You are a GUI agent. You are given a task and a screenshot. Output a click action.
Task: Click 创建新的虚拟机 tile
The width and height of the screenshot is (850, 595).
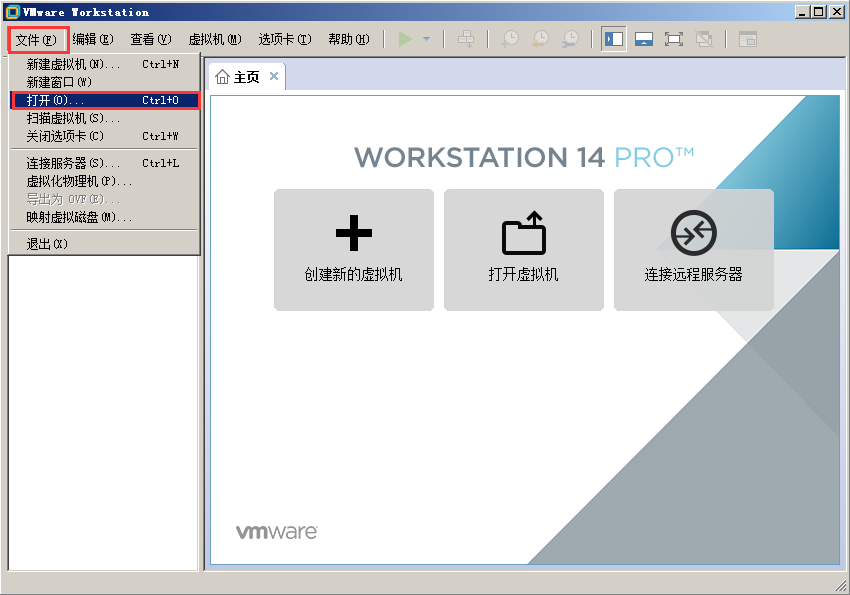354,250
